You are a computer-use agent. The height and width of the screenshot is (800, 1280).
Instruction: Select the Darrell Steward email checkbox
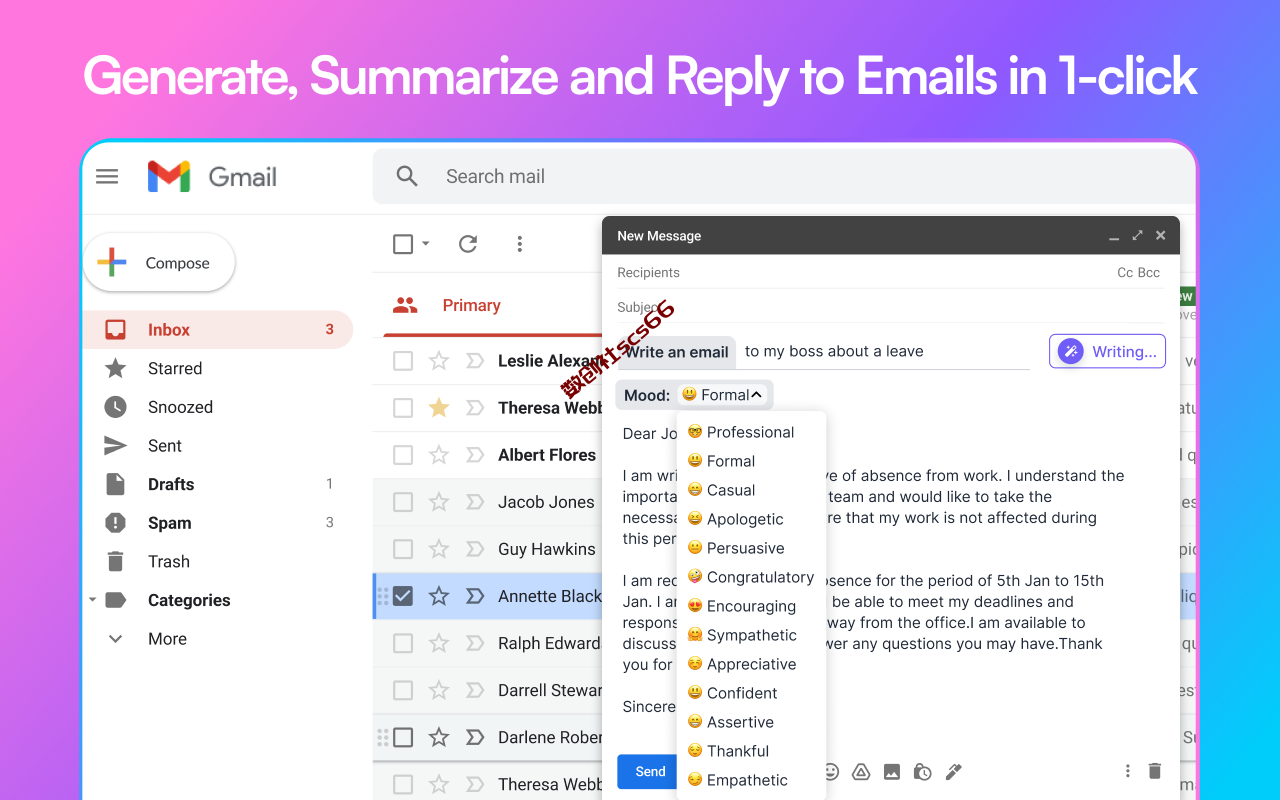[403, 690]
